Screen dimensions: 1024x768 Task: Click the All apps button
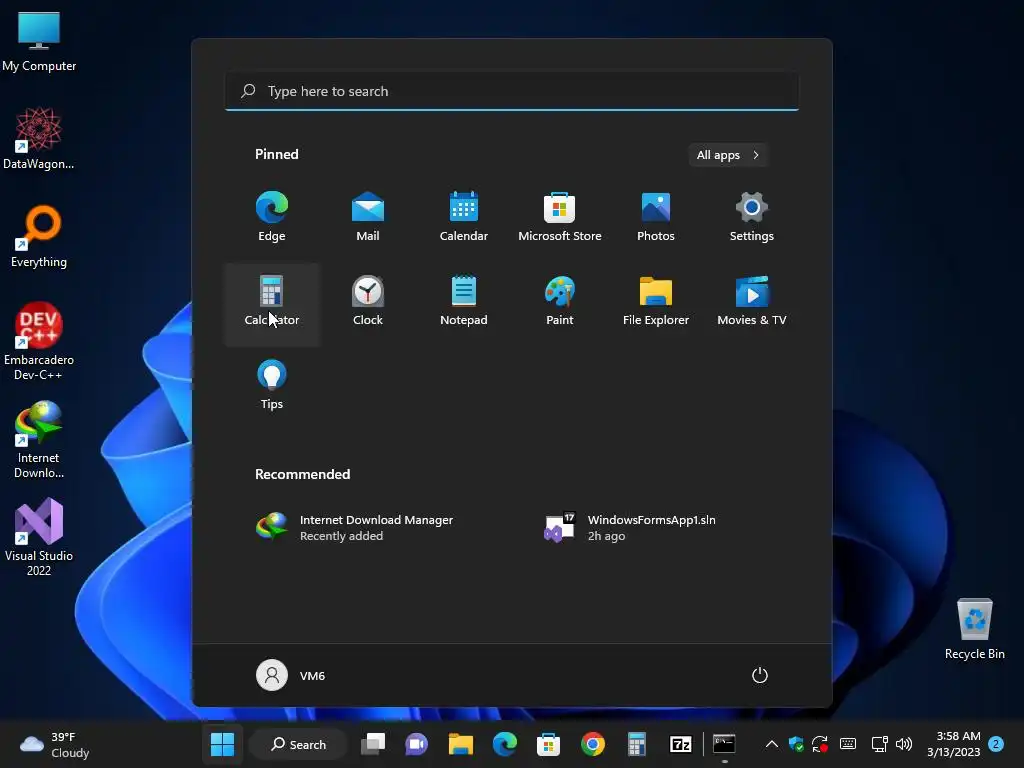click(x=728, y=155)
